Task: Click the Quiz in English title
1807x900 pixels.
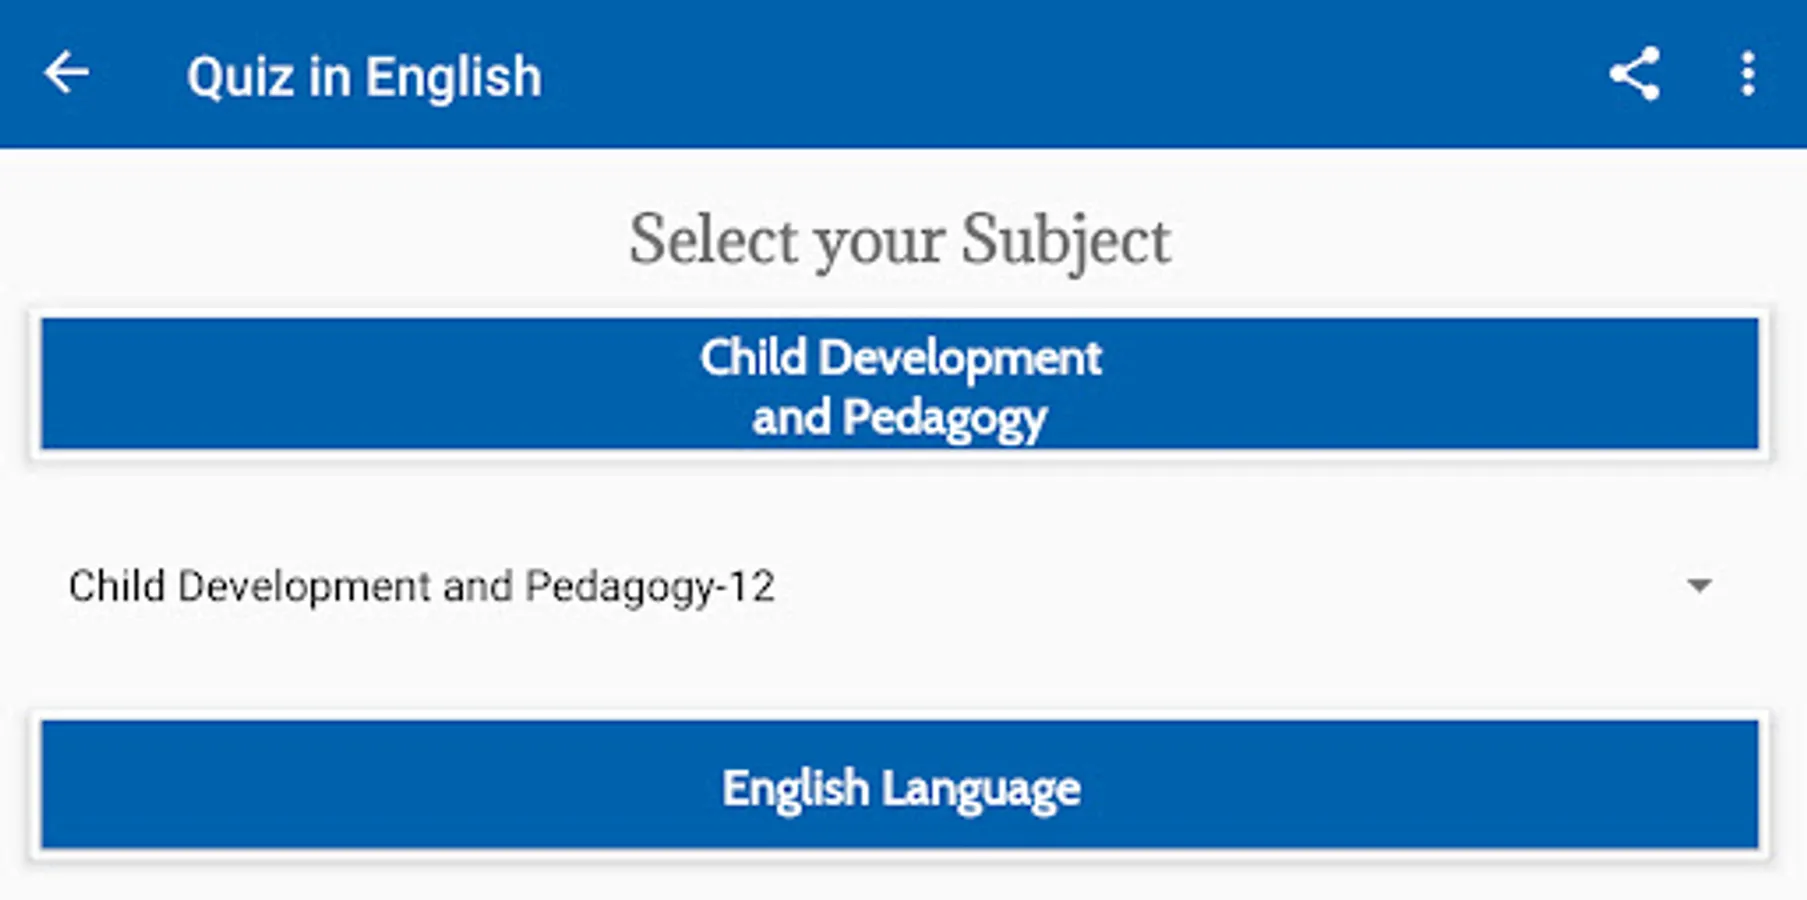Action: click(364, 77)
